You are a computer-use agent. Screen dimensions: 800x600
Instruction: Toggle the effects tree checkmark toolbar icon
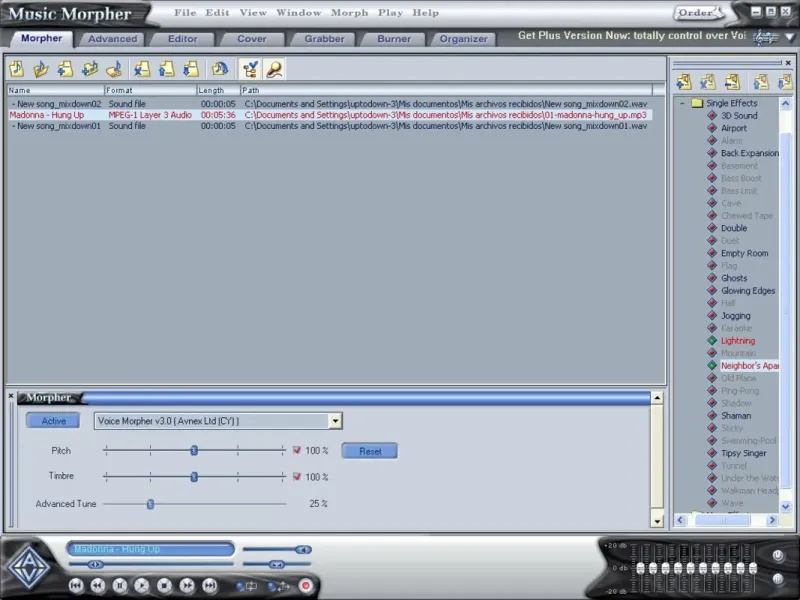[x=250, y=69]
